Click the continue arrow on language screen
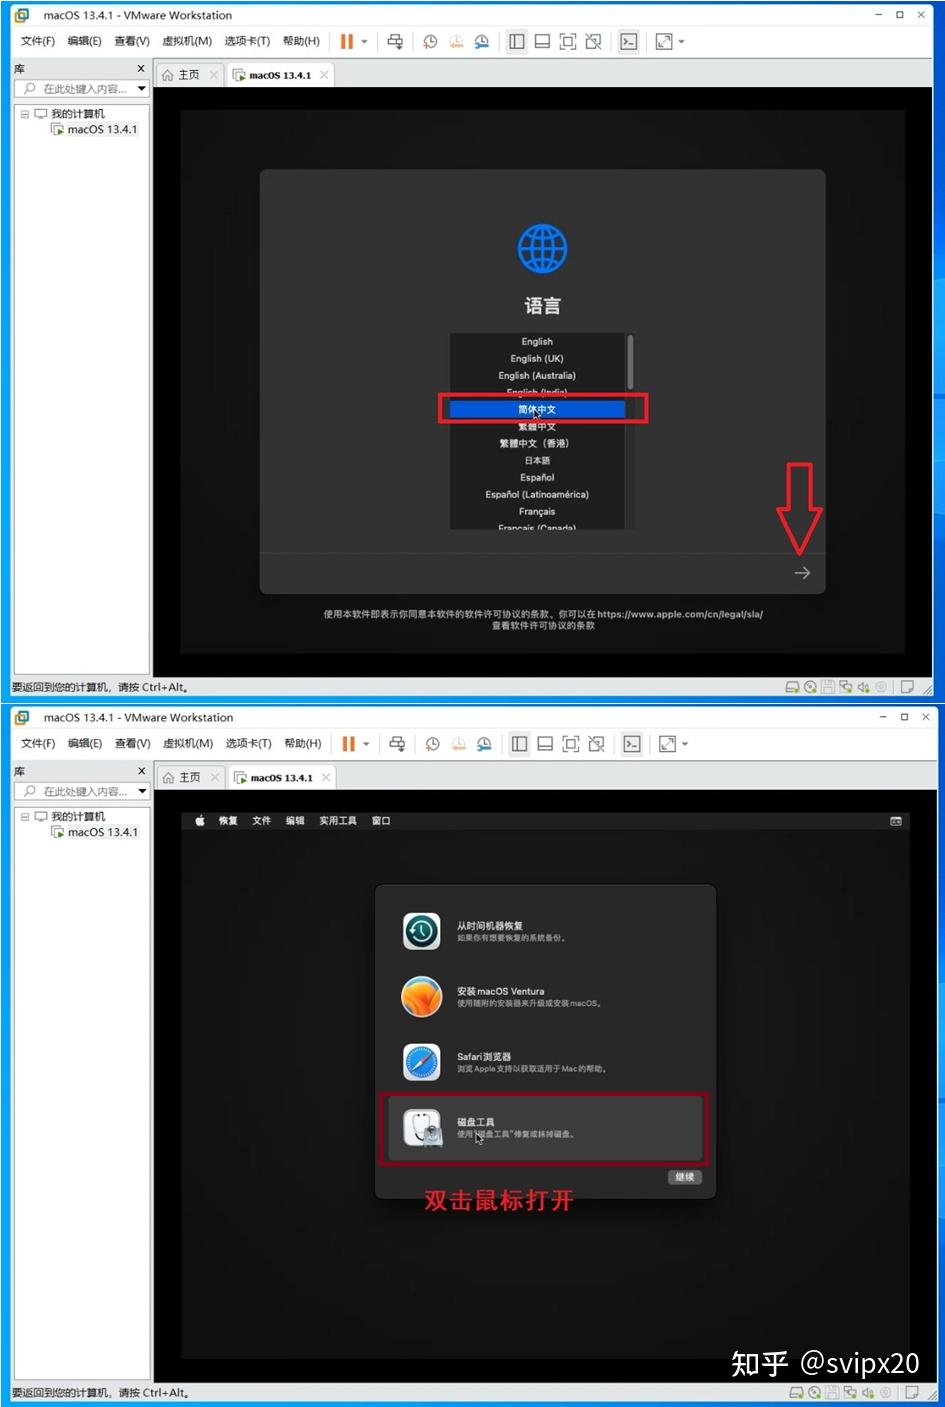The height and width of the screenshot is (1407, 945). click(802, 573)
